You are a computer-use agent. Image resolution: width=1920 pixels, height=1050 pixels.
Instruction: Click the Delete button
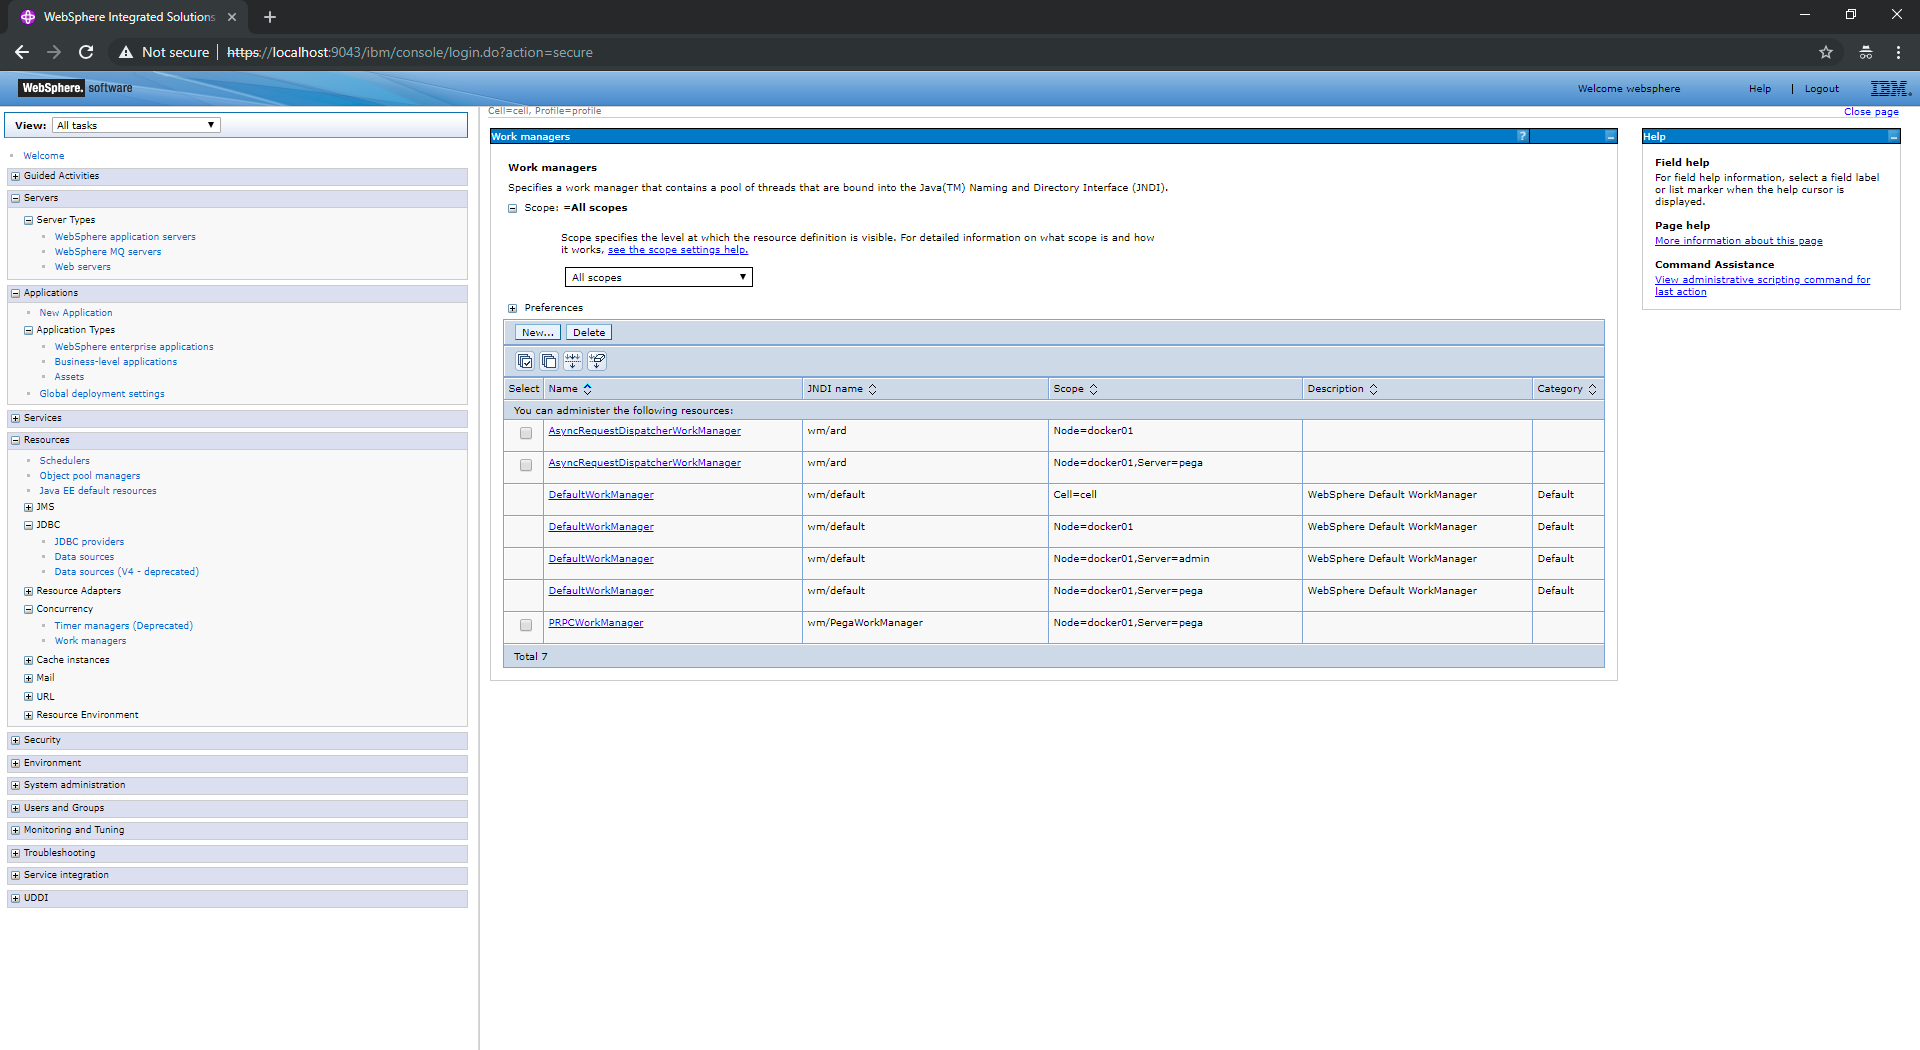click(589, 332)
